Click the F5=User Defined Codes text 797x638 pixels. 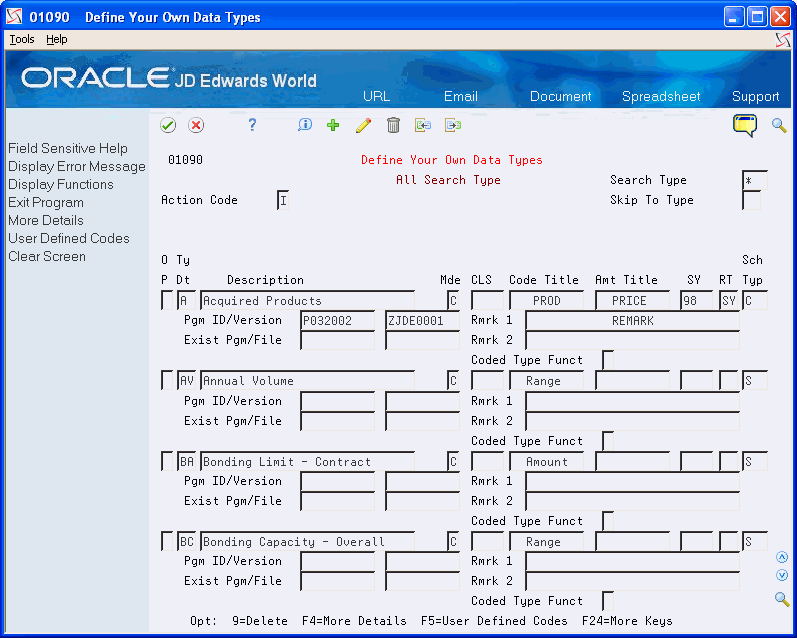tap(494, 621)
